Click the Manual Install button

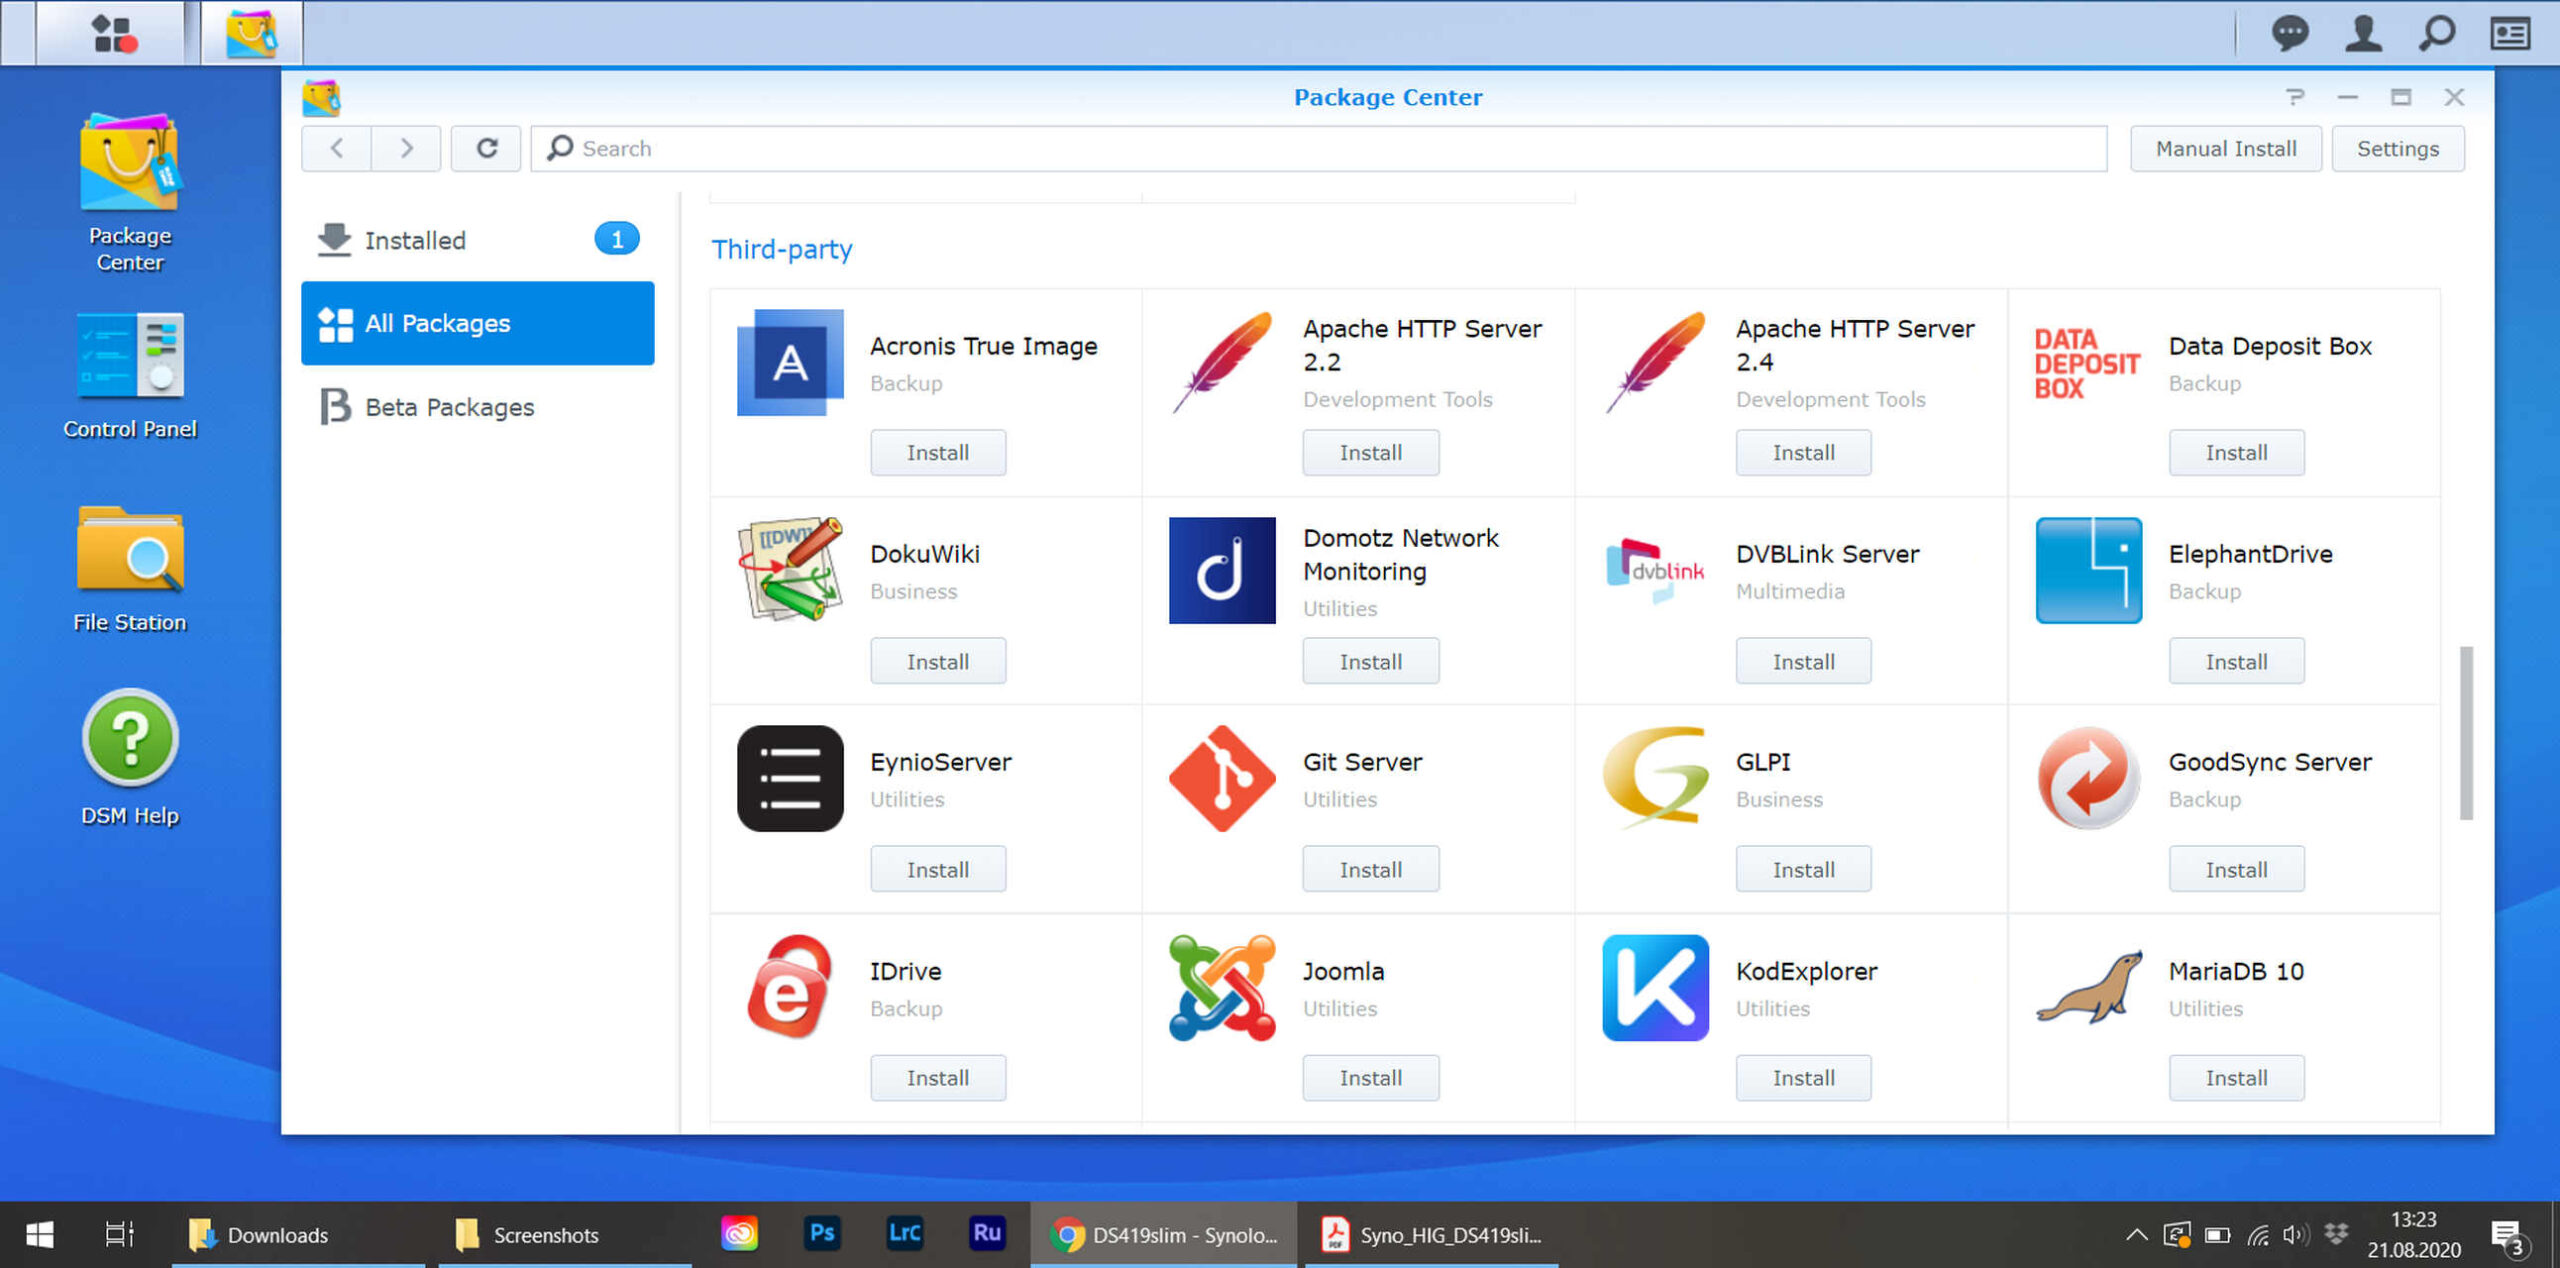pos(2225,148)
